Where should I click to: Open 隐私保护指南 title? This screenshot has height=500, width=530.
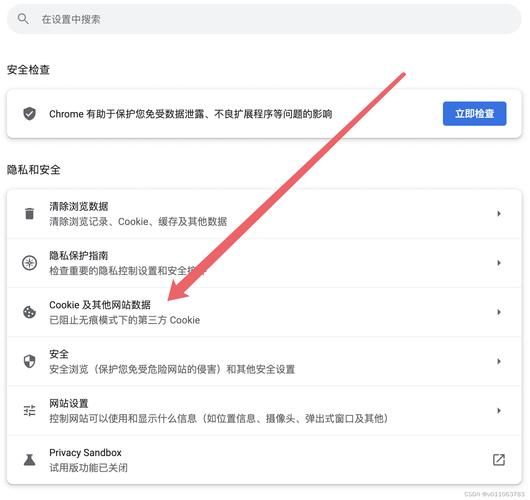pos(79,256)
